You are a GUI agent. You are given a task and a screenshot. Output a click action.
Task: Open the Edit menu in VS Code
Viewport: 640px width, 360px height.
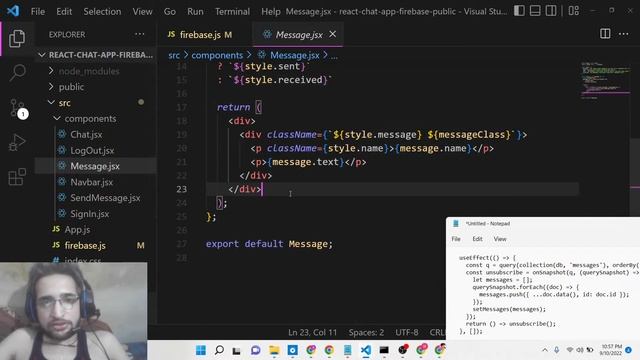pyautogui.click(x=64, y=11)
